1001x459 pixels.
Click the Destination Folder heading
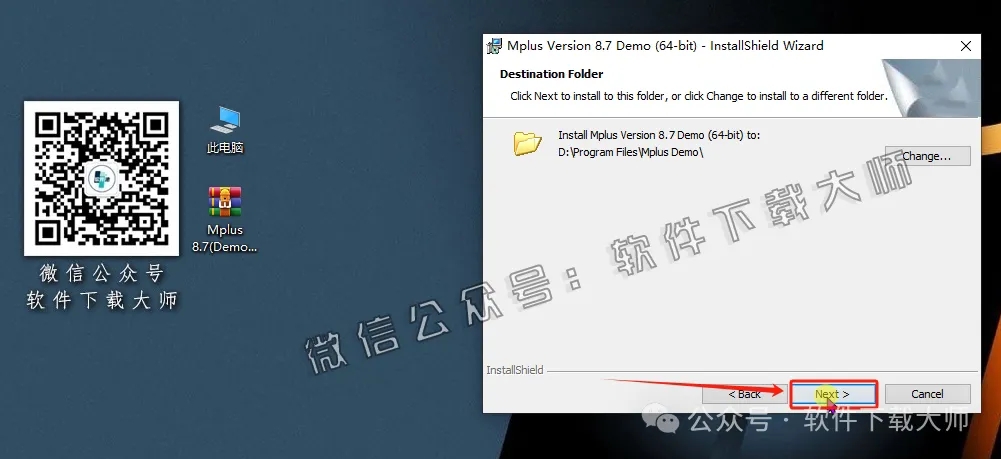click(x=552, y=74)
